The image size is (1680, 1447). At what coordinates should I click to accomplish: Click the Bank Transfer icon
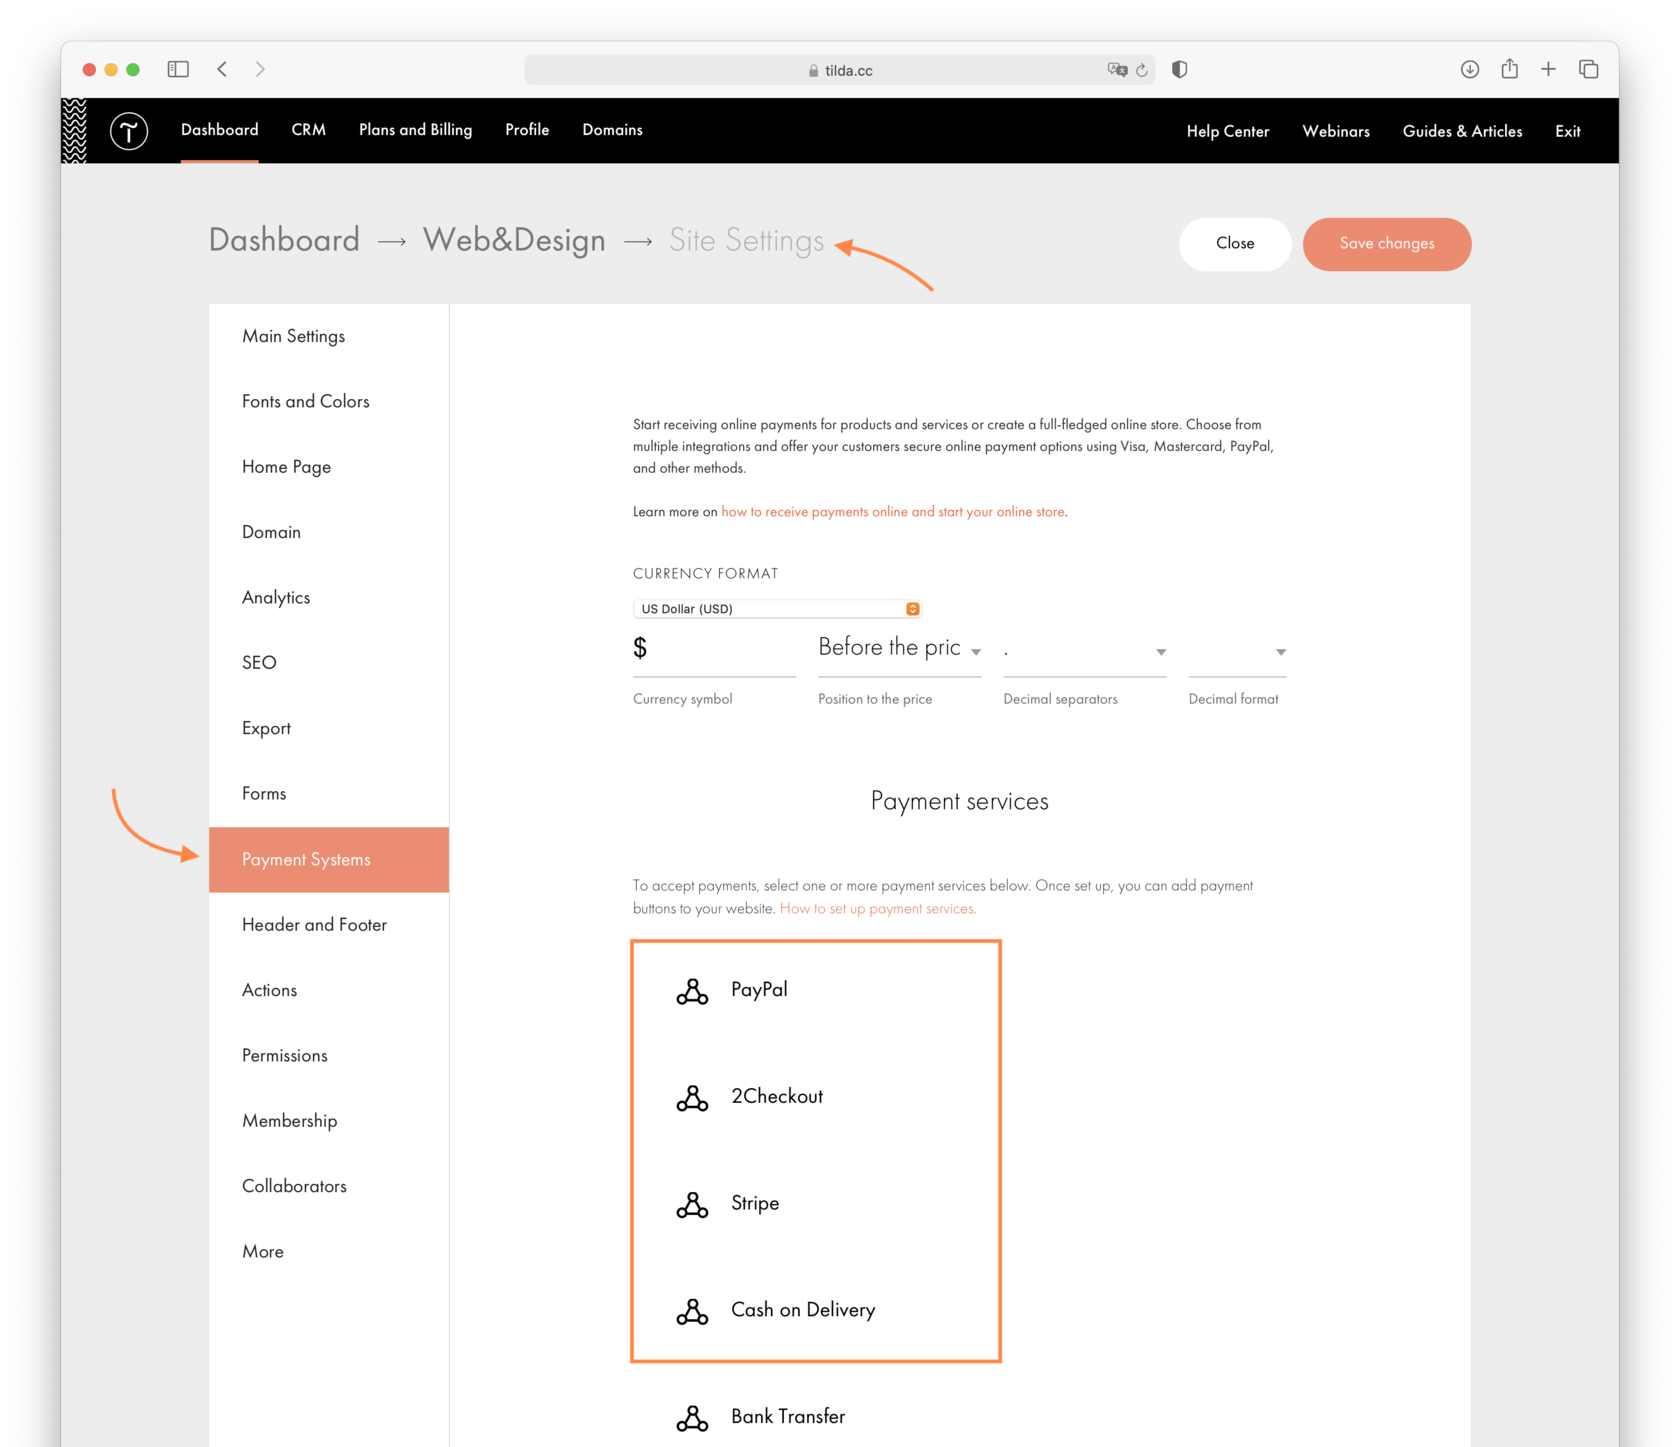[x=692, y=1418]
